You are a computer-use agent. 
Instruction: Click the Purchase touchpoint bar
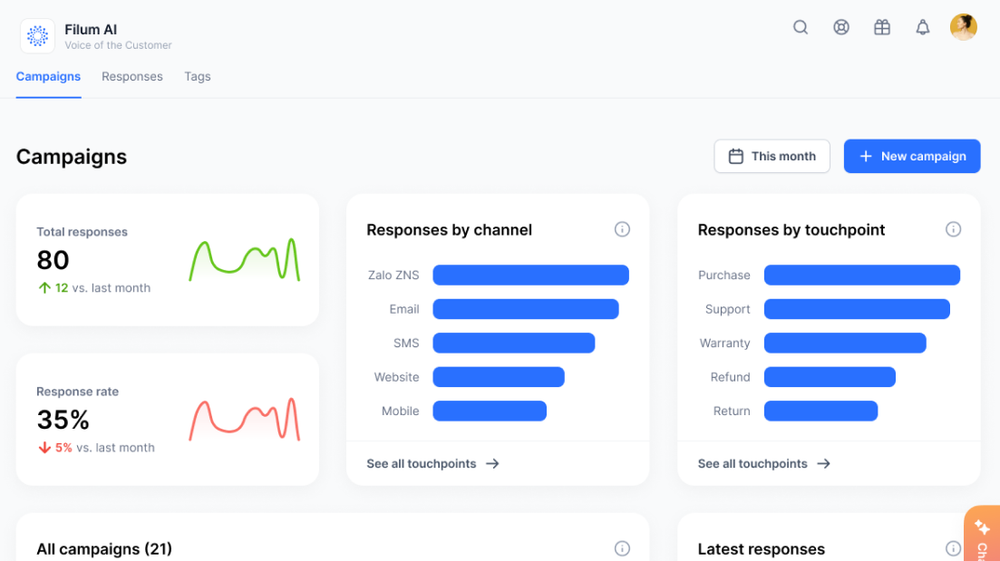tap(862, 275)
